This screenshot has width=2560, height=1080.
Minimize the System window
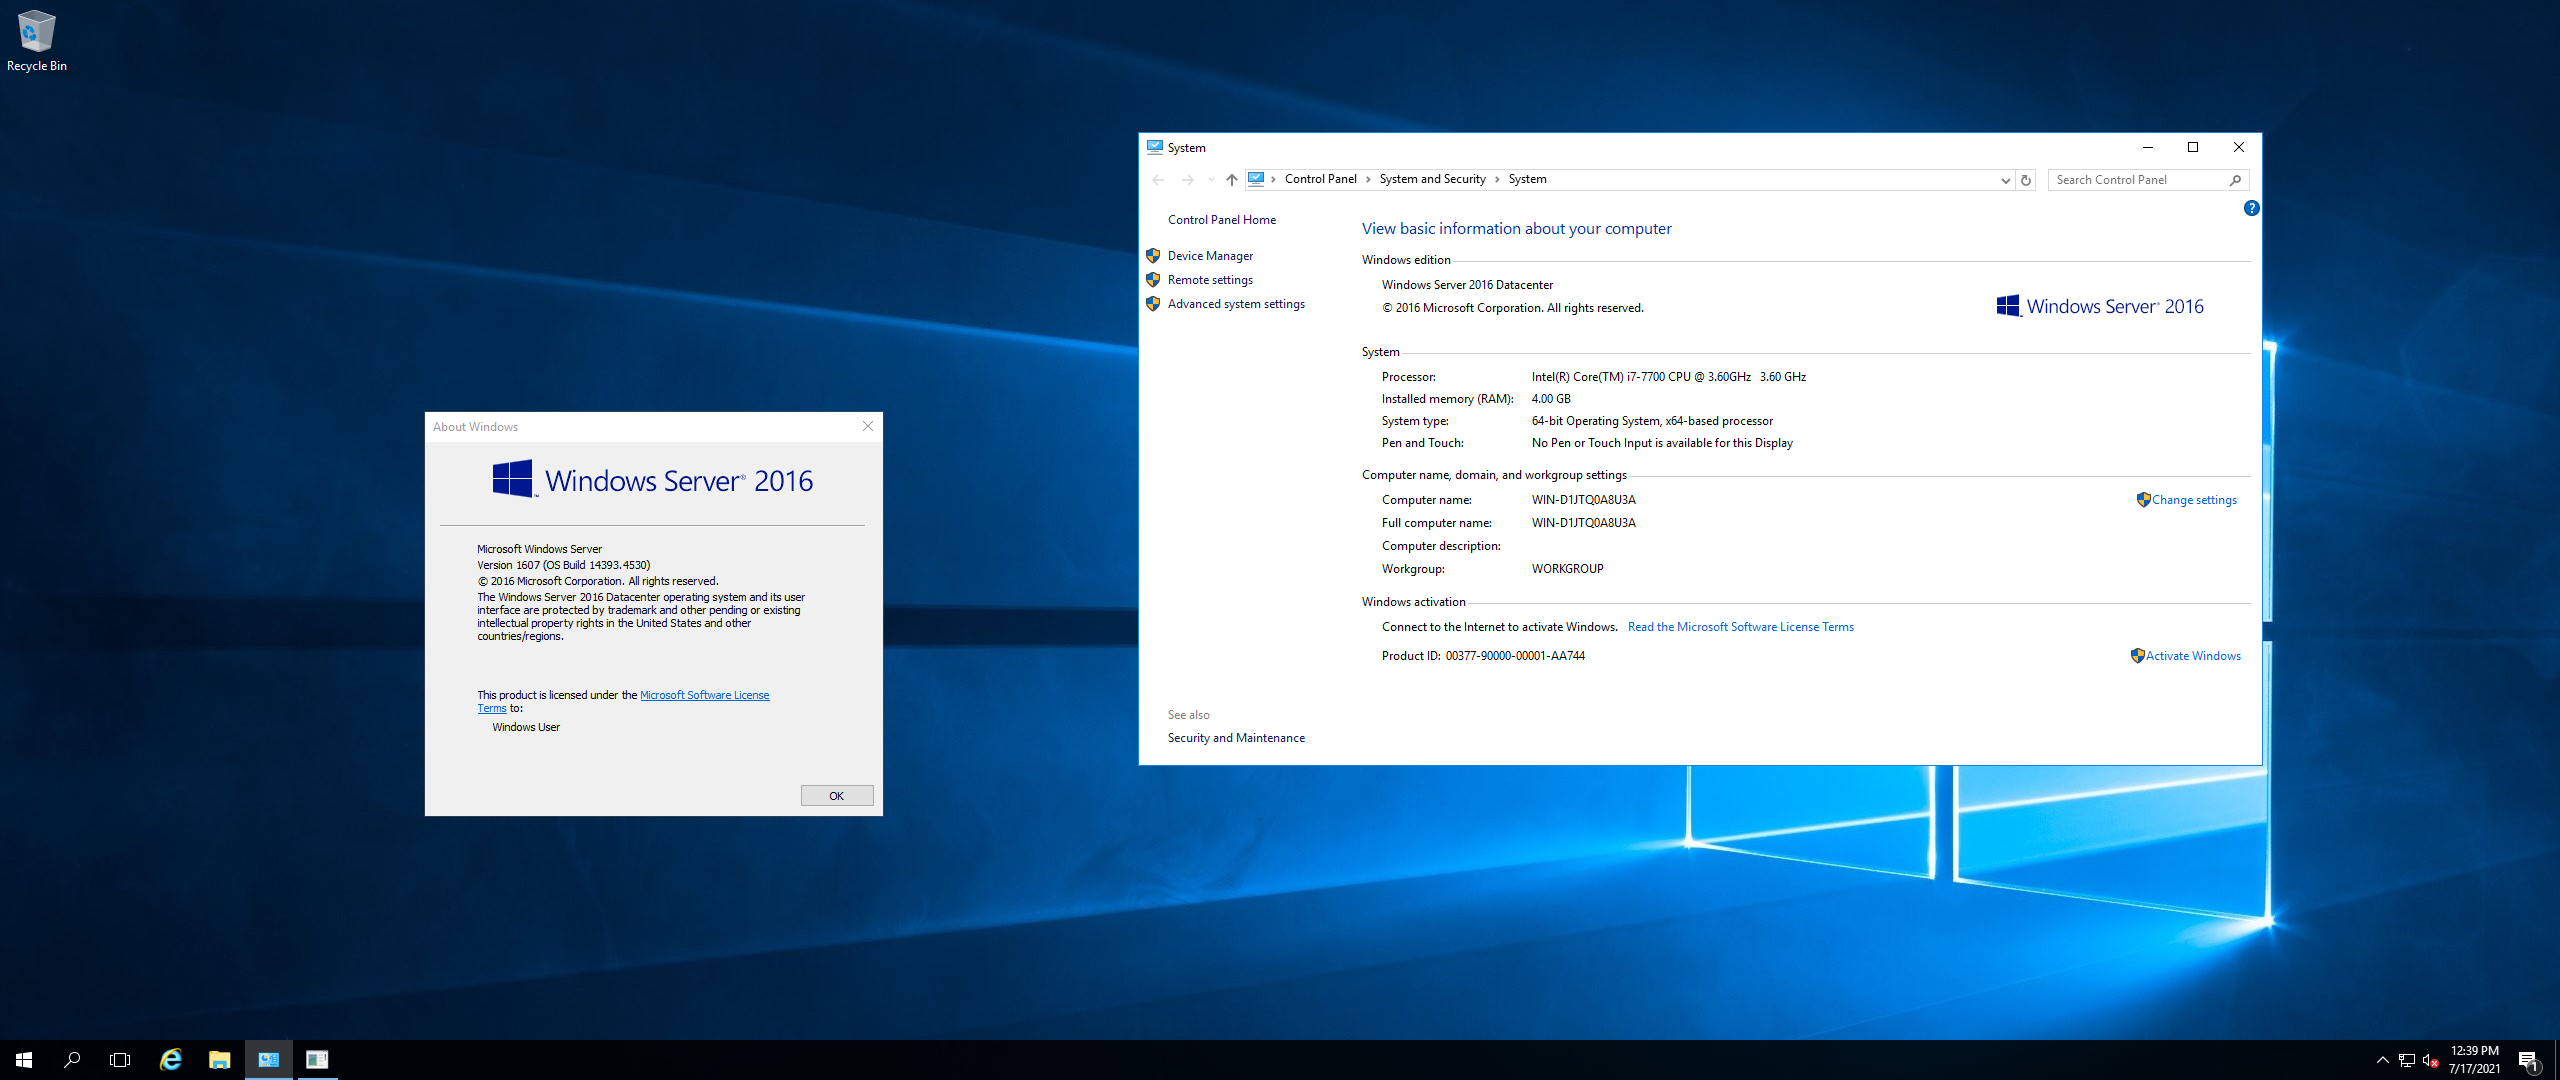tap(2148, 147)
